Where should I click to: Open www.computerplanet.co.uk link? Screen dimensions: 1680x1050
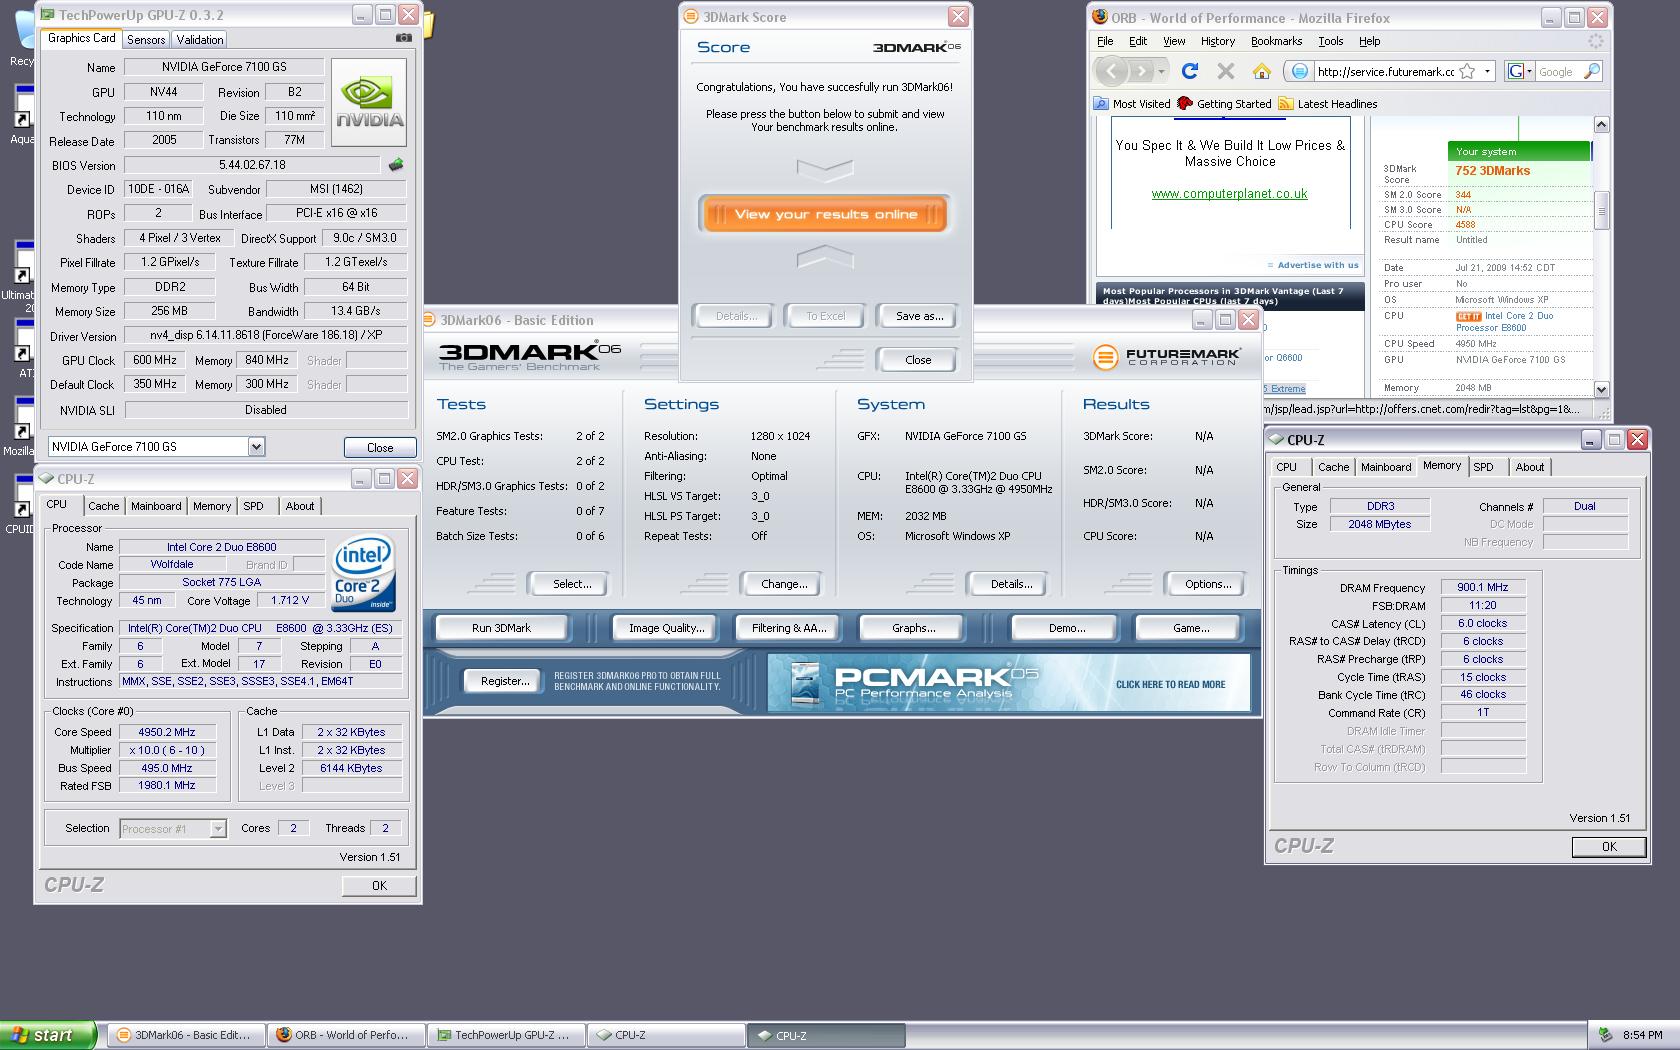tap(1229, 194)
